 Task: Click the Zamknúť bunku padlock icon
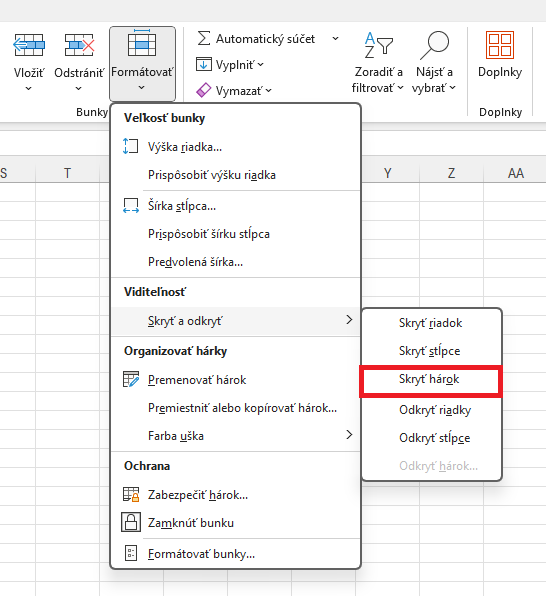click(131, 522)
